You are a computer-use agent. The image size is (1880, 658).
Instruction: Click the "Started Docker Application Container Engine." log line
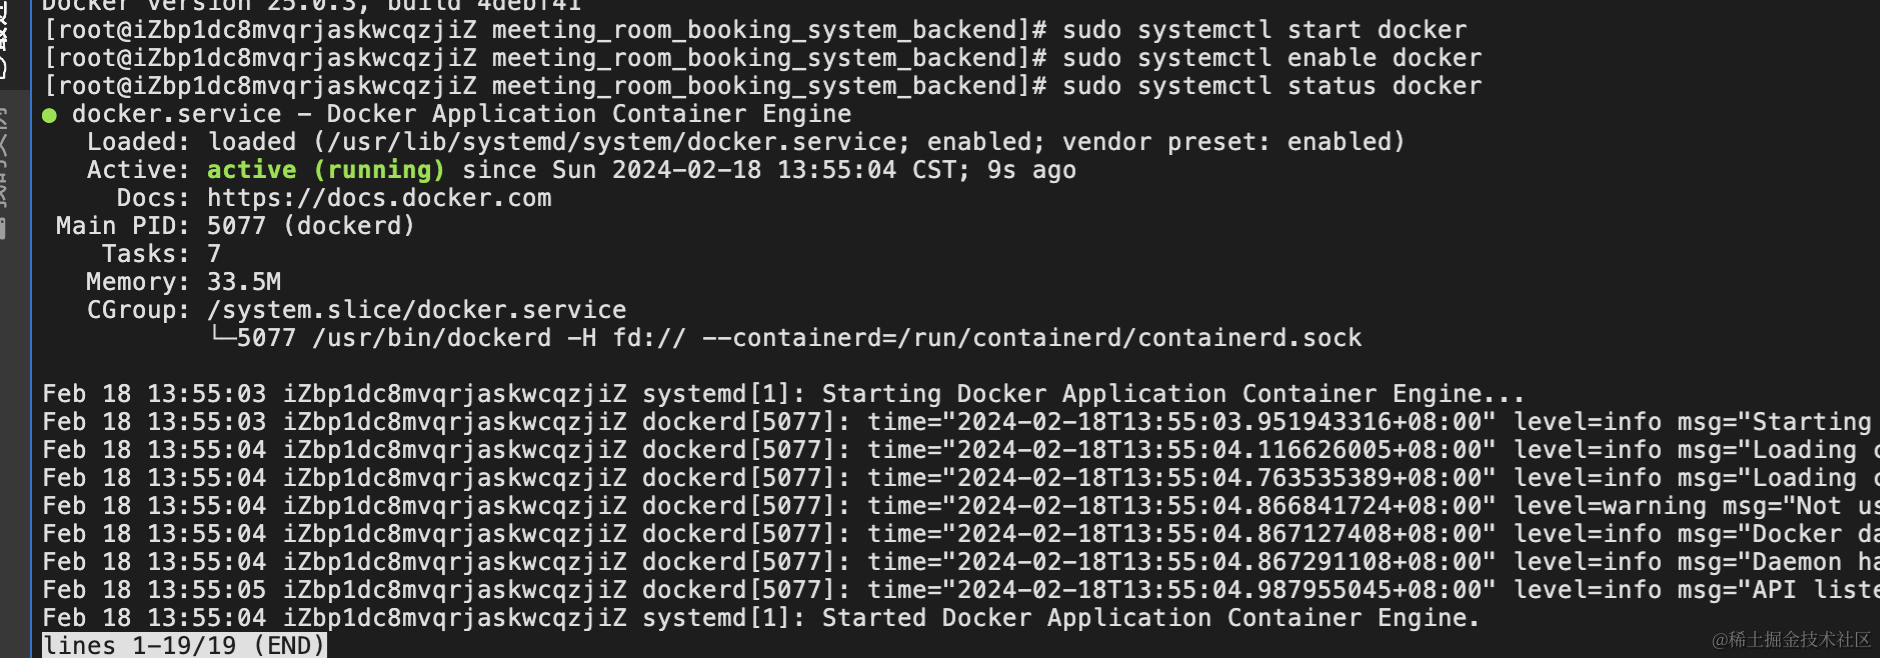1150,618
